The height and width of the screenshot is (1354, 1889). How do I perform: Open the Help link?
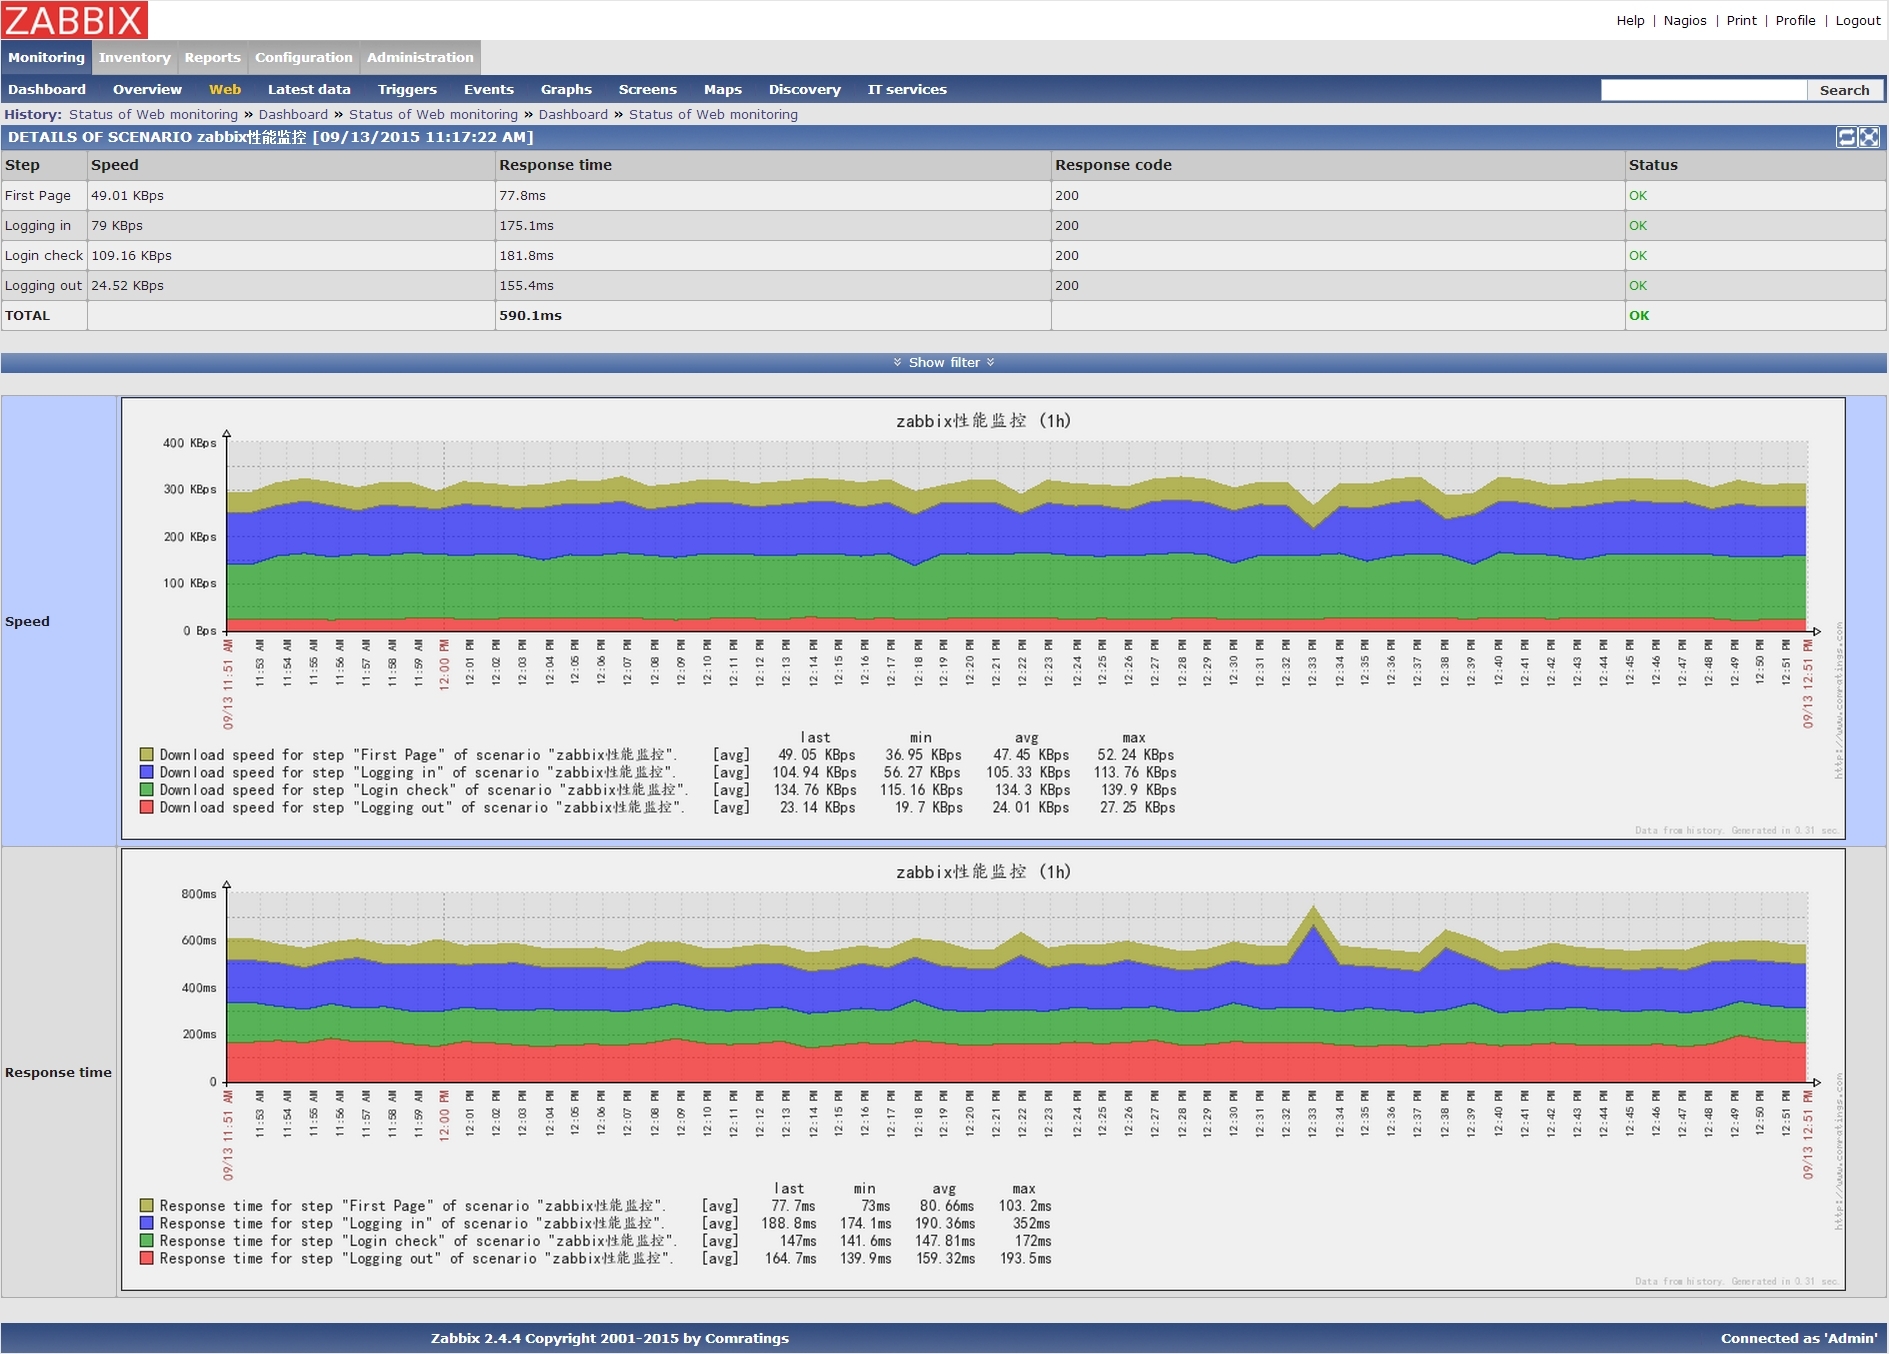click(1630, 20)
